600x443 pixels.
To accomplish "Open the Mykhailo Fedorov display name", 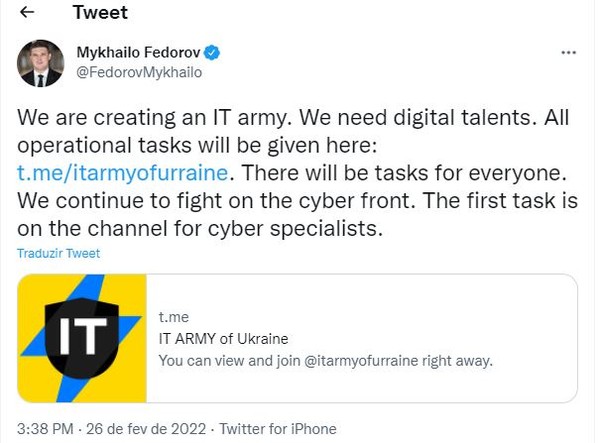I will tap(138, 53).
